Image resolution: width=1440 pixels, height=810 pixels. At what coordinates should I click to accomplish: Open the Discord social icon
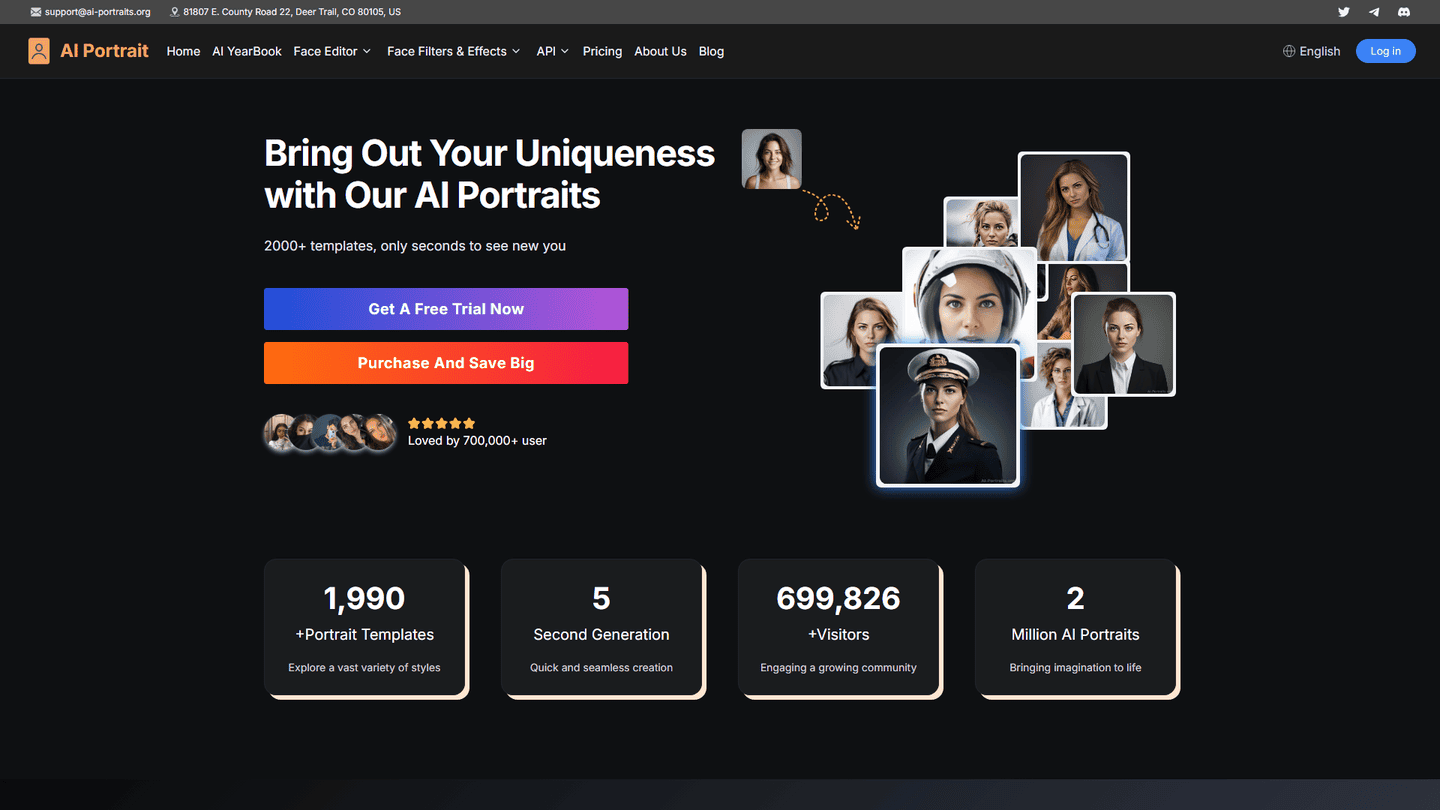click(1404, 12)
